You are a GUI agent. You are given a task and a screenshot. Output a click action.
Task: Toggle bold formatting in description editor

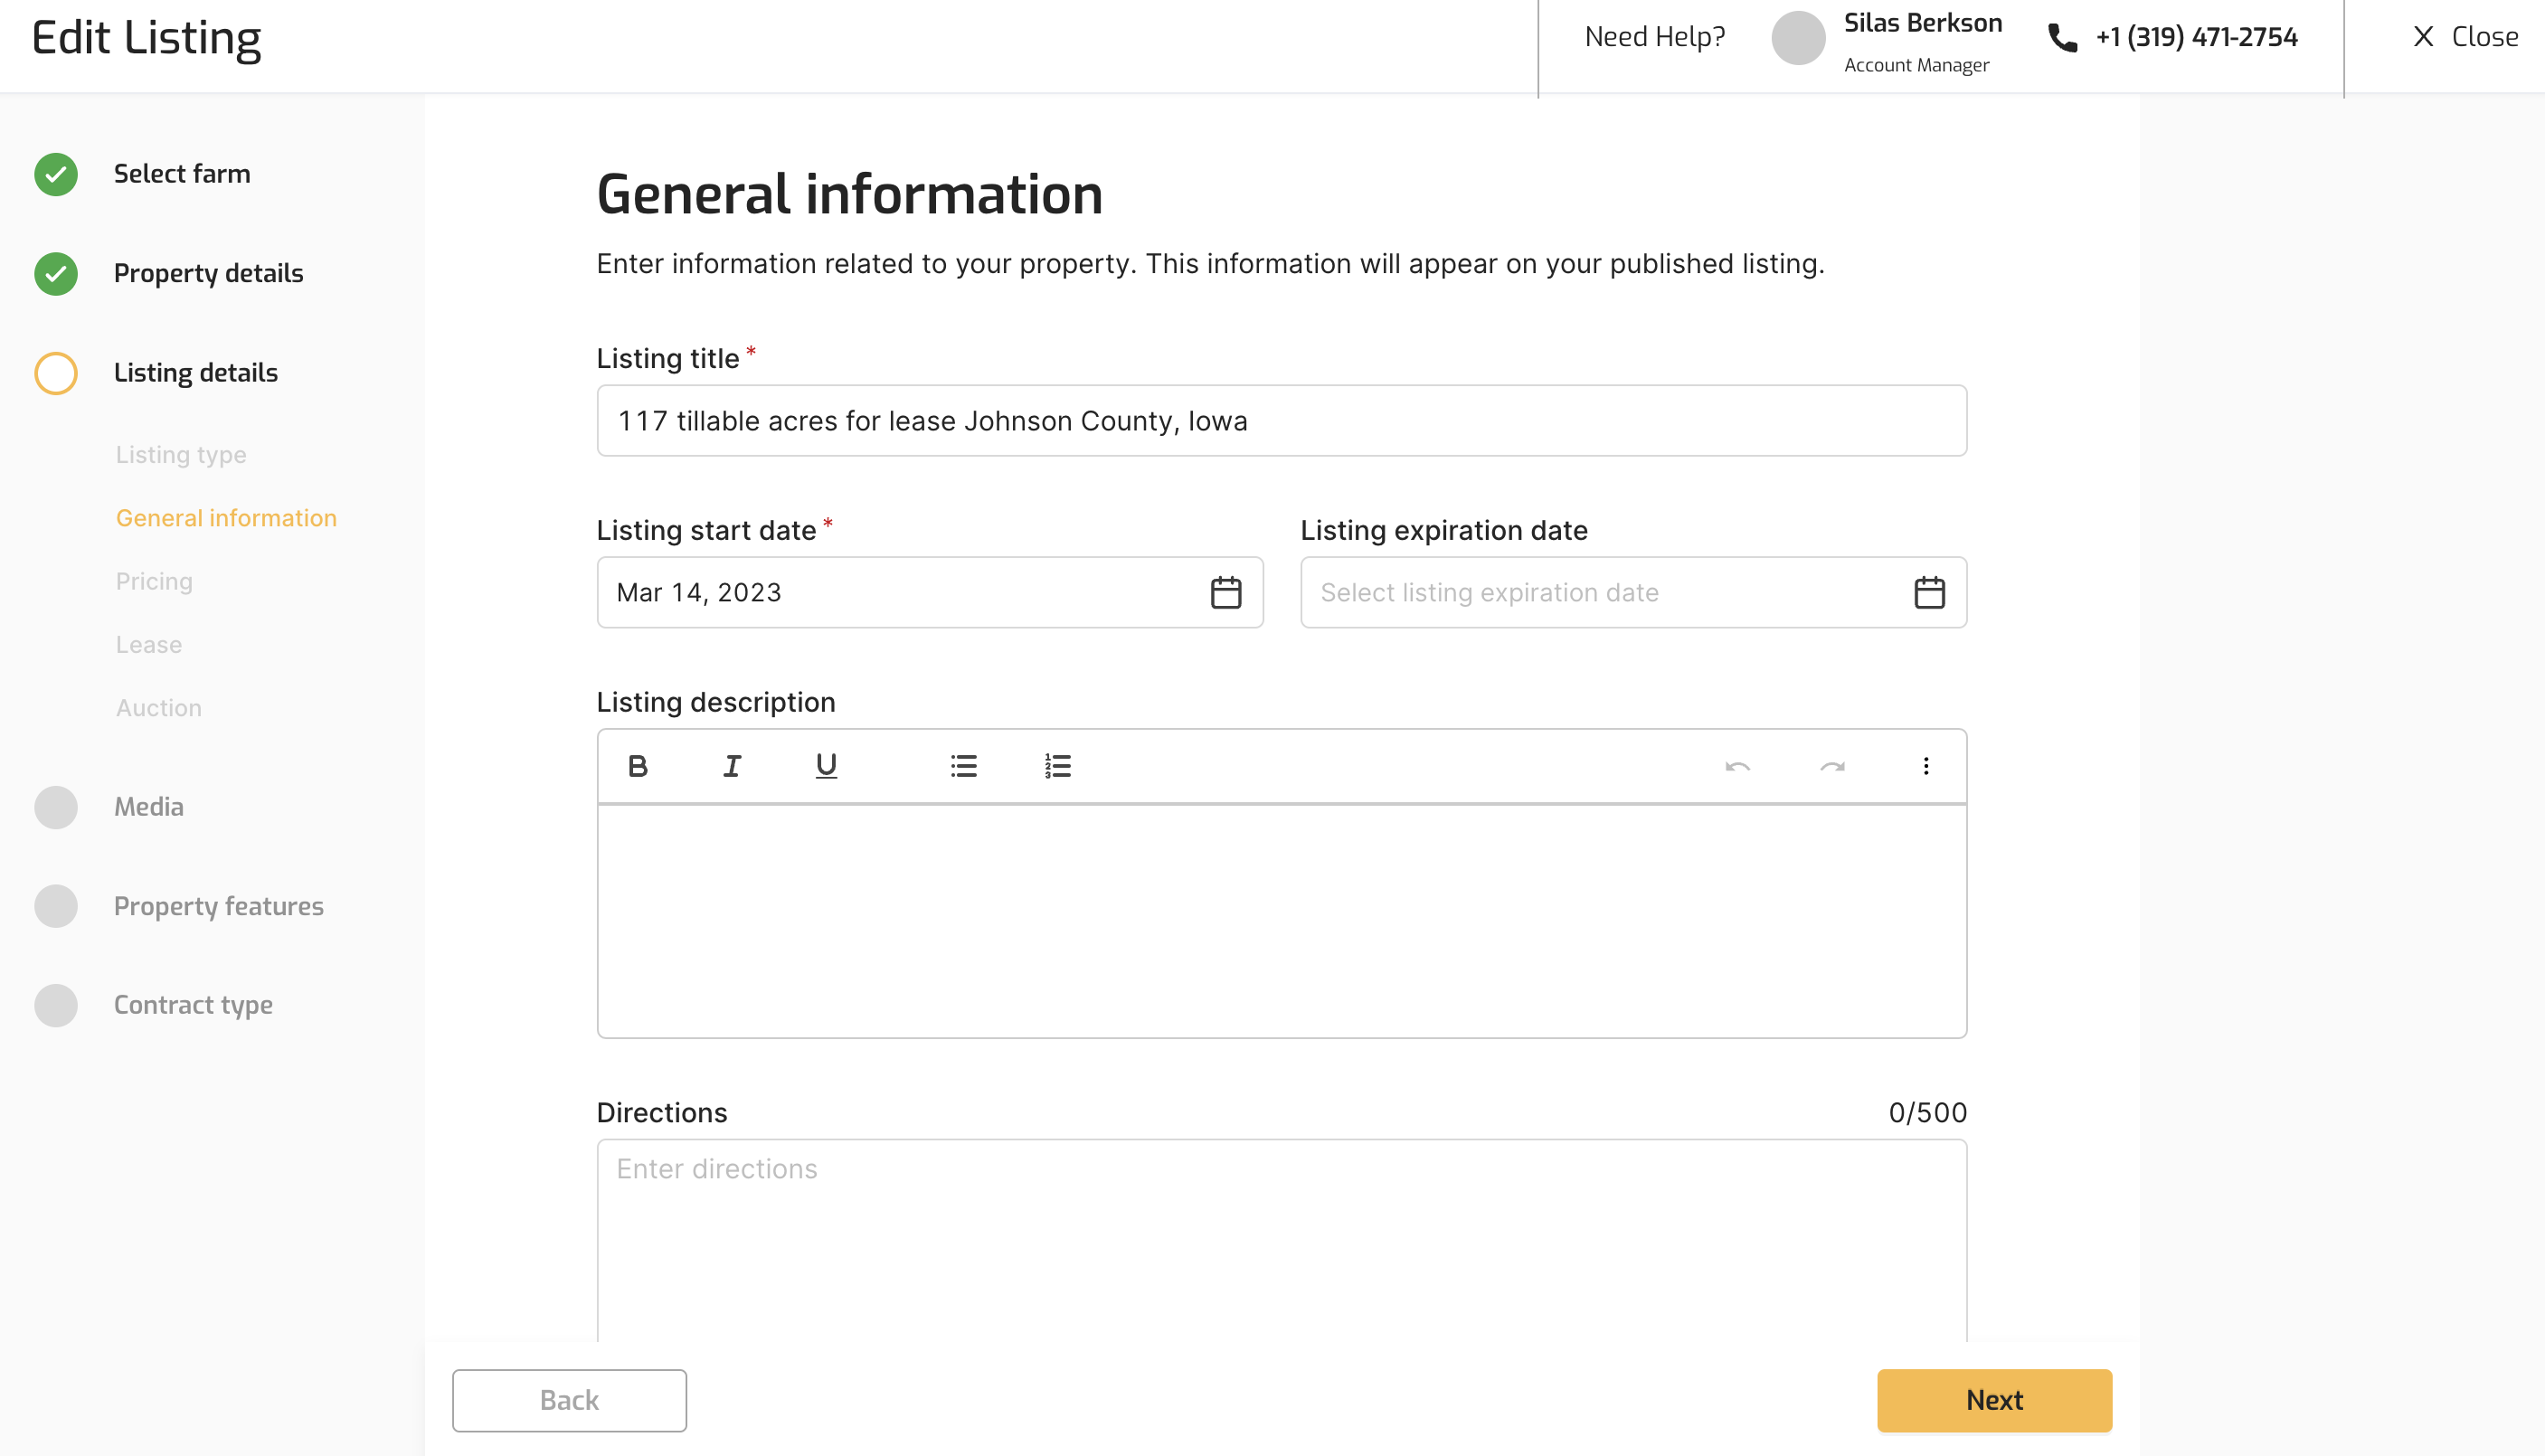(x=637, y=766)
